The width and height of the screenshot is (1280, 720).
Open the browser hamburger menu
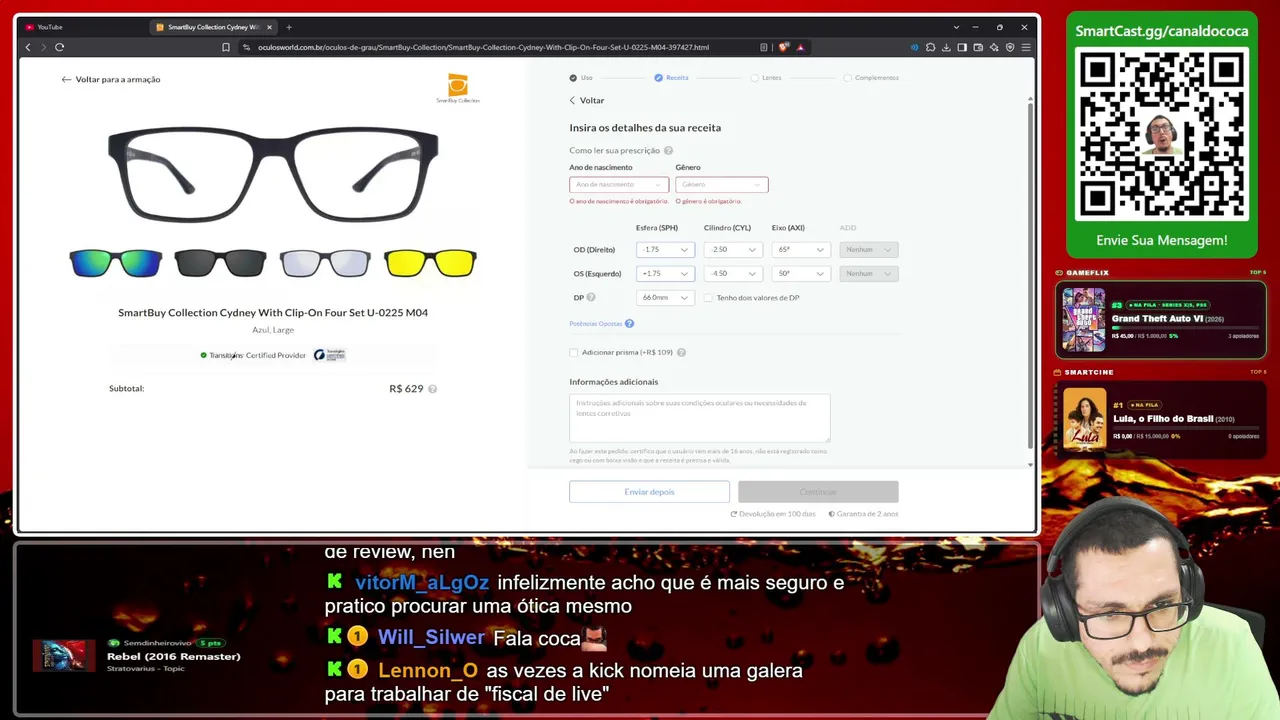click(x=1026, y=47)
